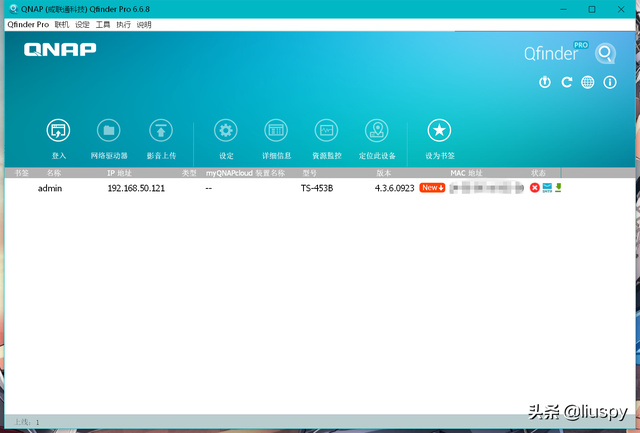Click the green download status icon

click(558, 188)
